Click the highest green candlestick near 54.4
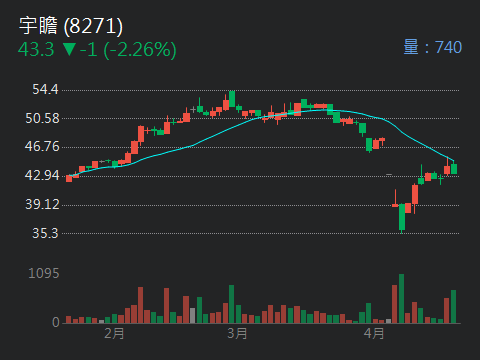 click(232, 99)
